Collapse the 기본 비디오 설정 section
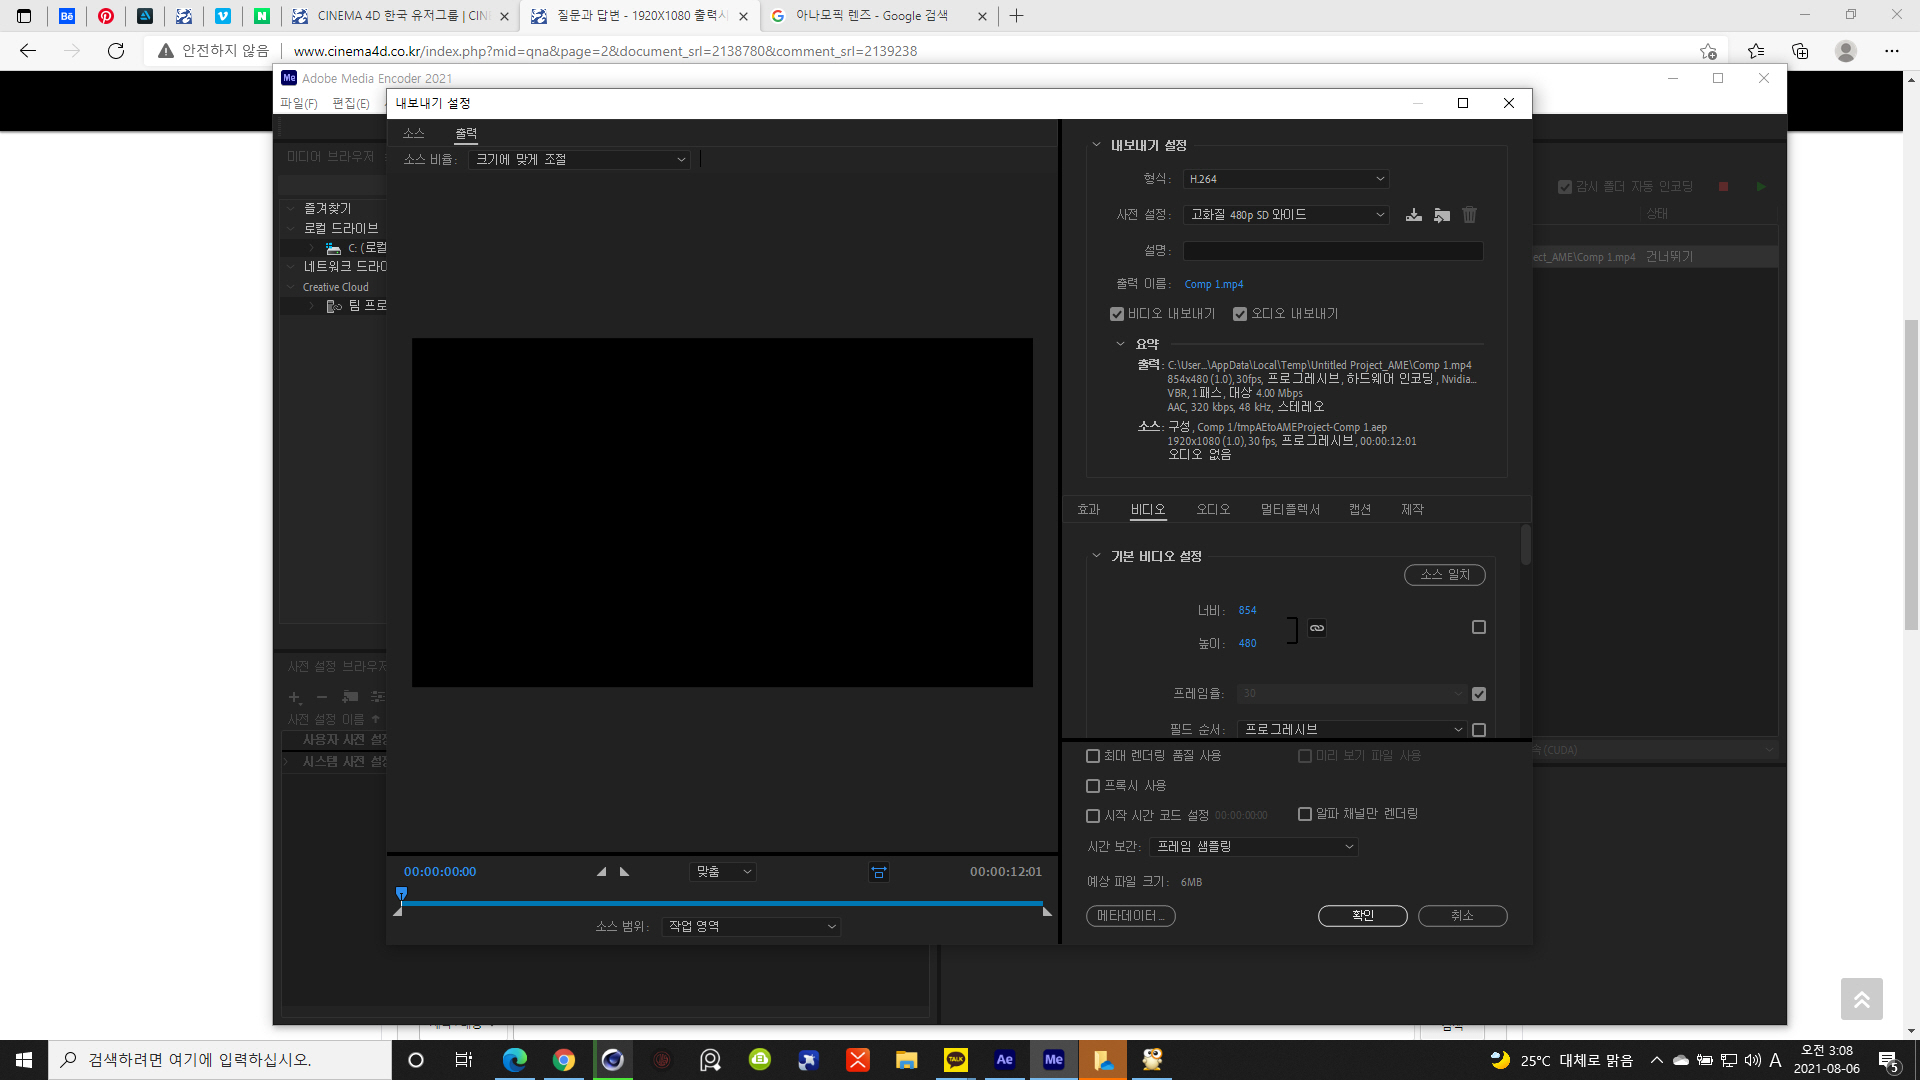The width and height of the screenshot is (1920, 1080). click(x=1096, y=556)
